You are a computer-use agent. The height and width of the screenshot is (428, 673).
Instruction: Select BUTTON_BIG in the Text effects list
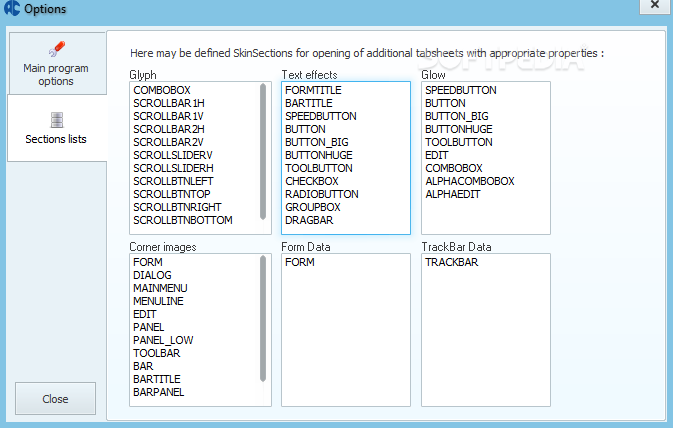(317, 142)
